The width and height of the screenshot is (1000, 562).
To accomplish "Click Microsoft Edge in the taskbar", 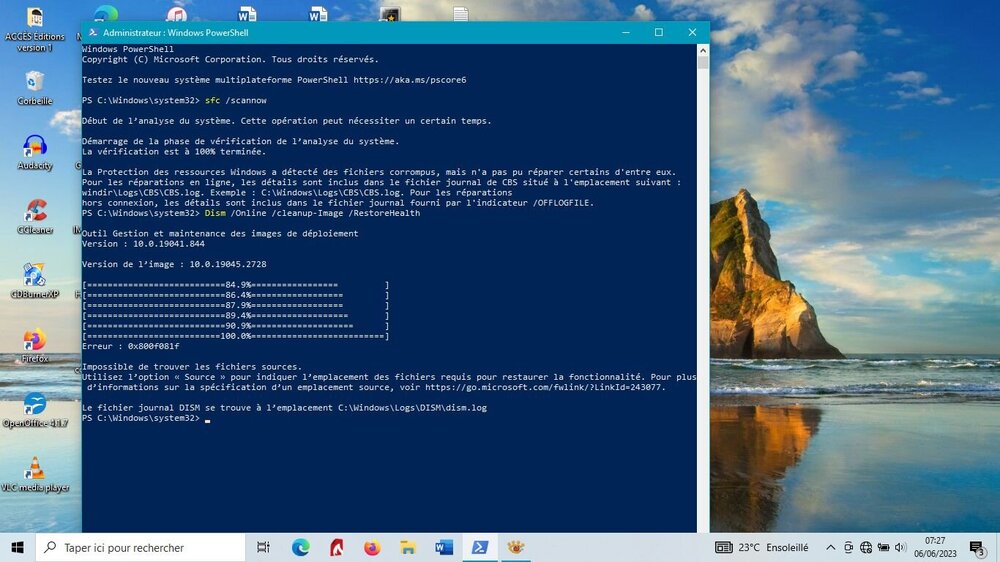I will 300,548.
